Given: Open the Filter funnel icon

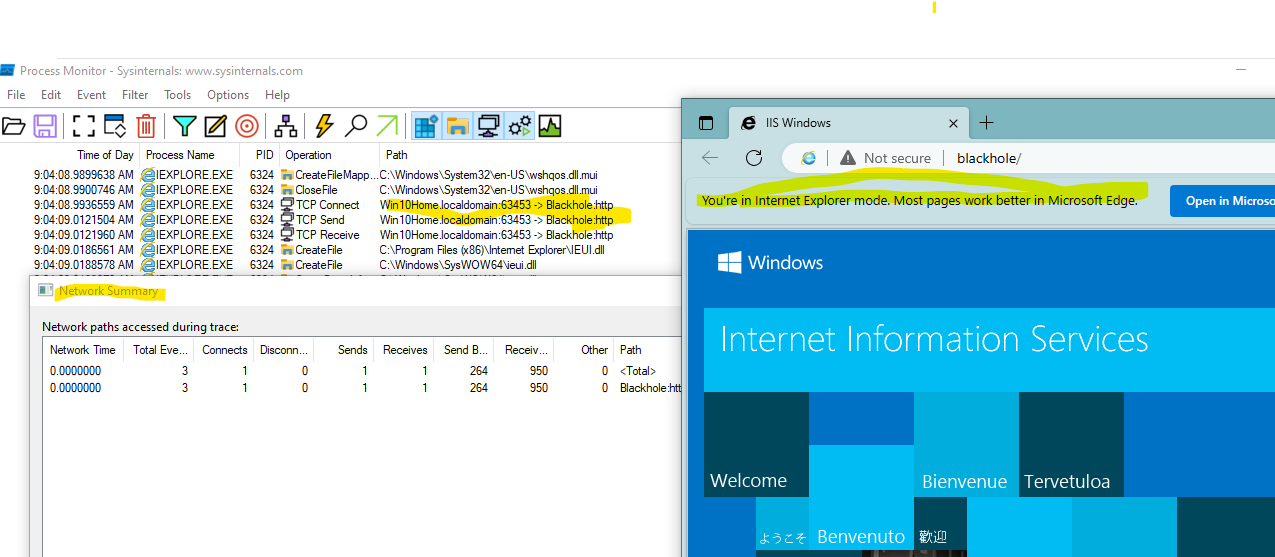Looking at the screenshot, I should (x=185, y=126).
